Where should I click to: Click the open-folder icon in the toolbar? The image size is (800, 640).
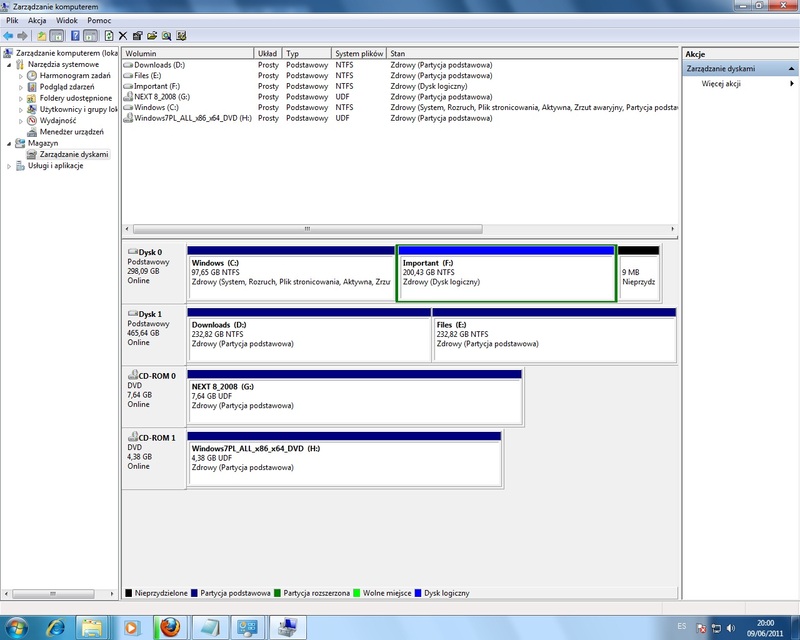(x=152, y=36)
